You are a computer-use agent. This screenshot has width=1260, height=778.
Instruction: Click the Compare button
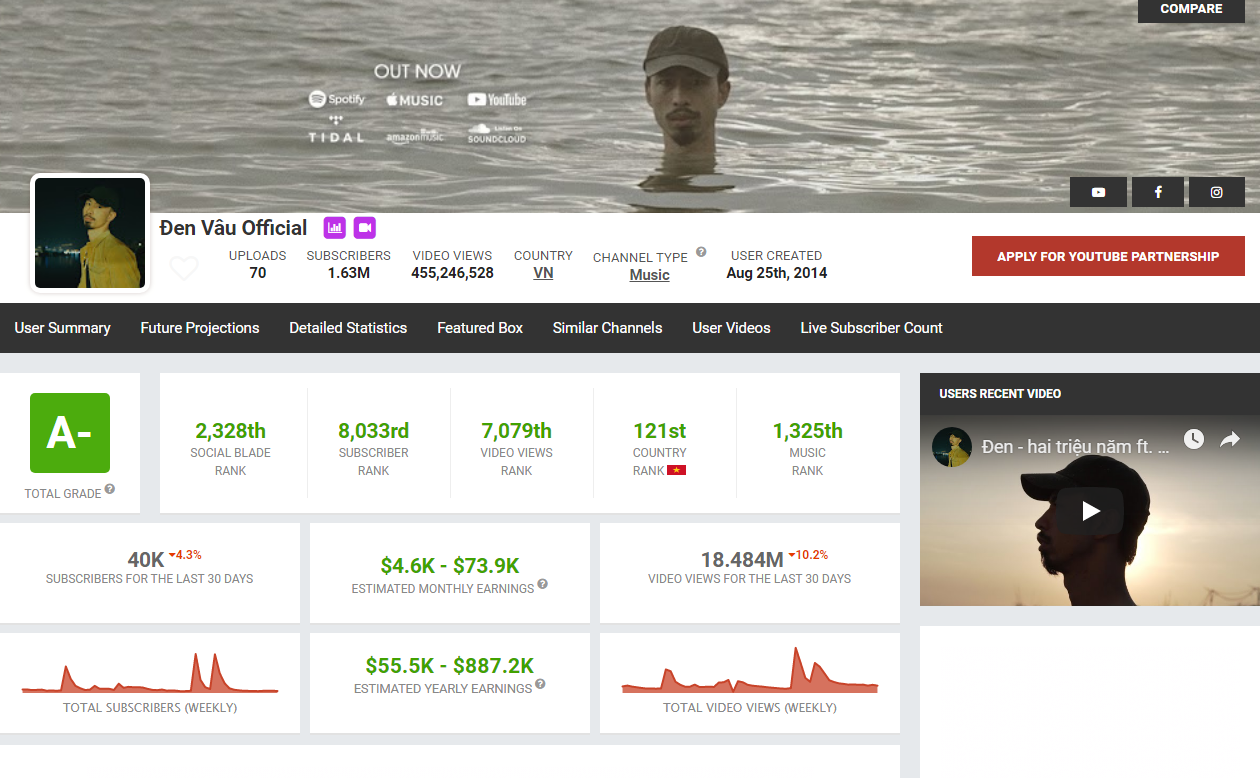(x=1191, y=10)
